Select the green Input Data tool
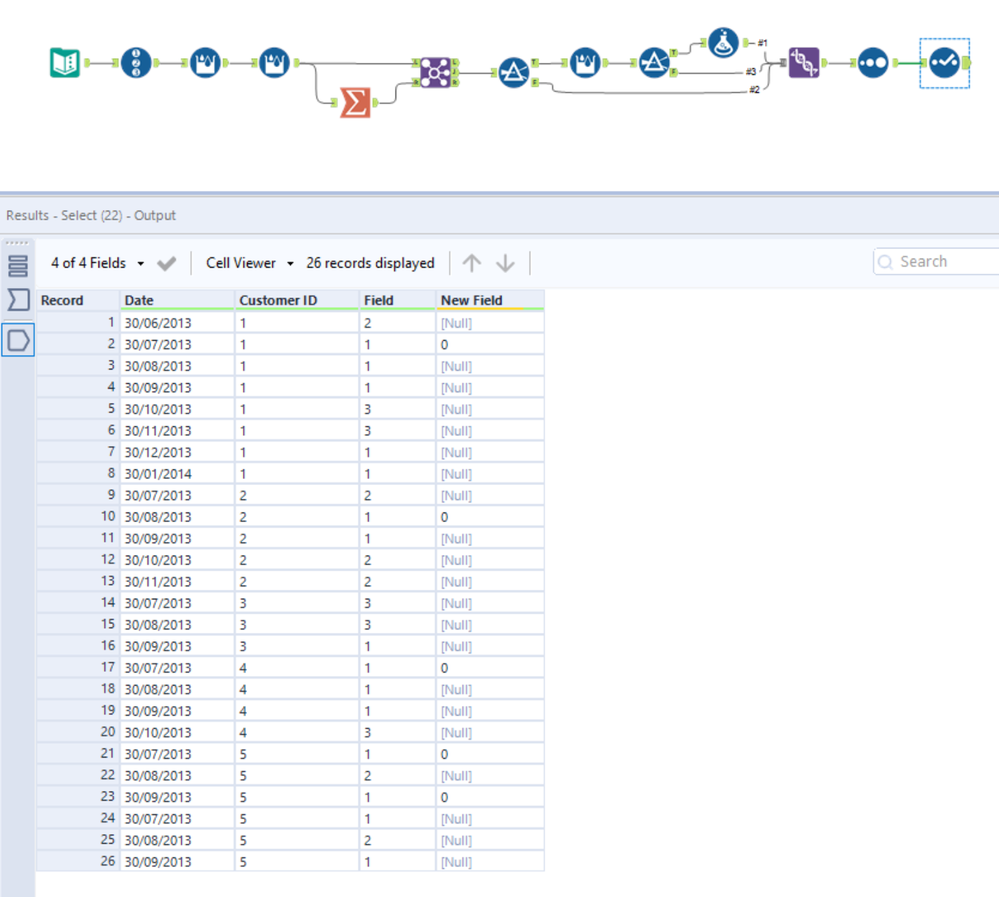 65,62
